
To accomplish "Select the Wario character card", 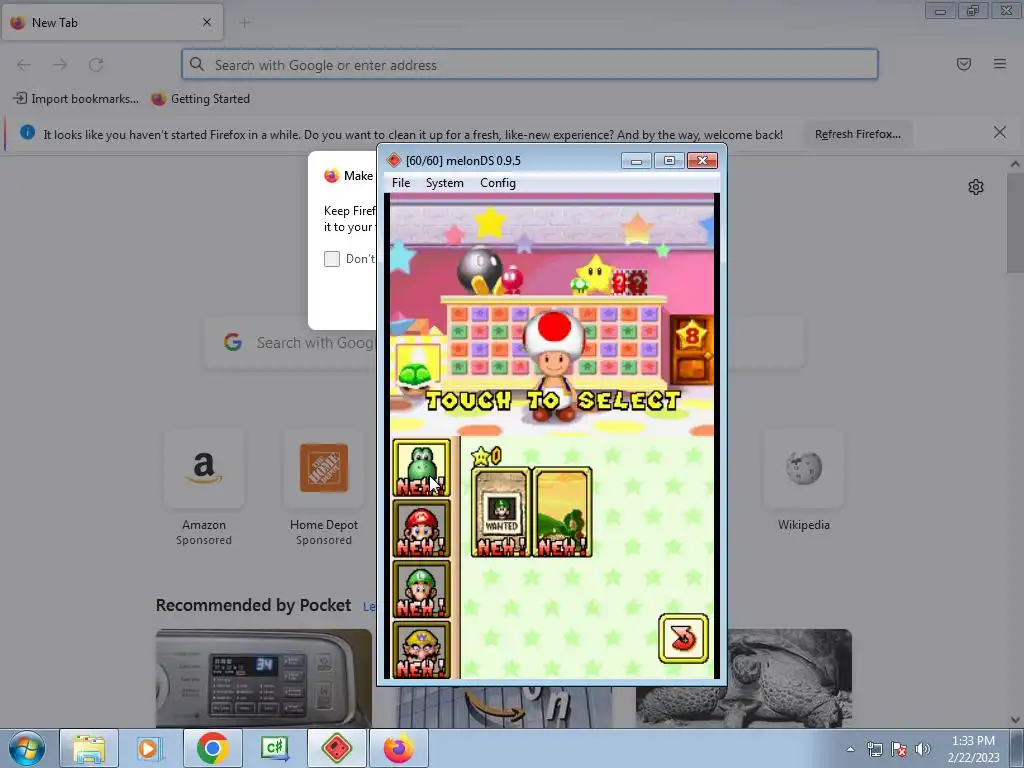I will 421,650.
